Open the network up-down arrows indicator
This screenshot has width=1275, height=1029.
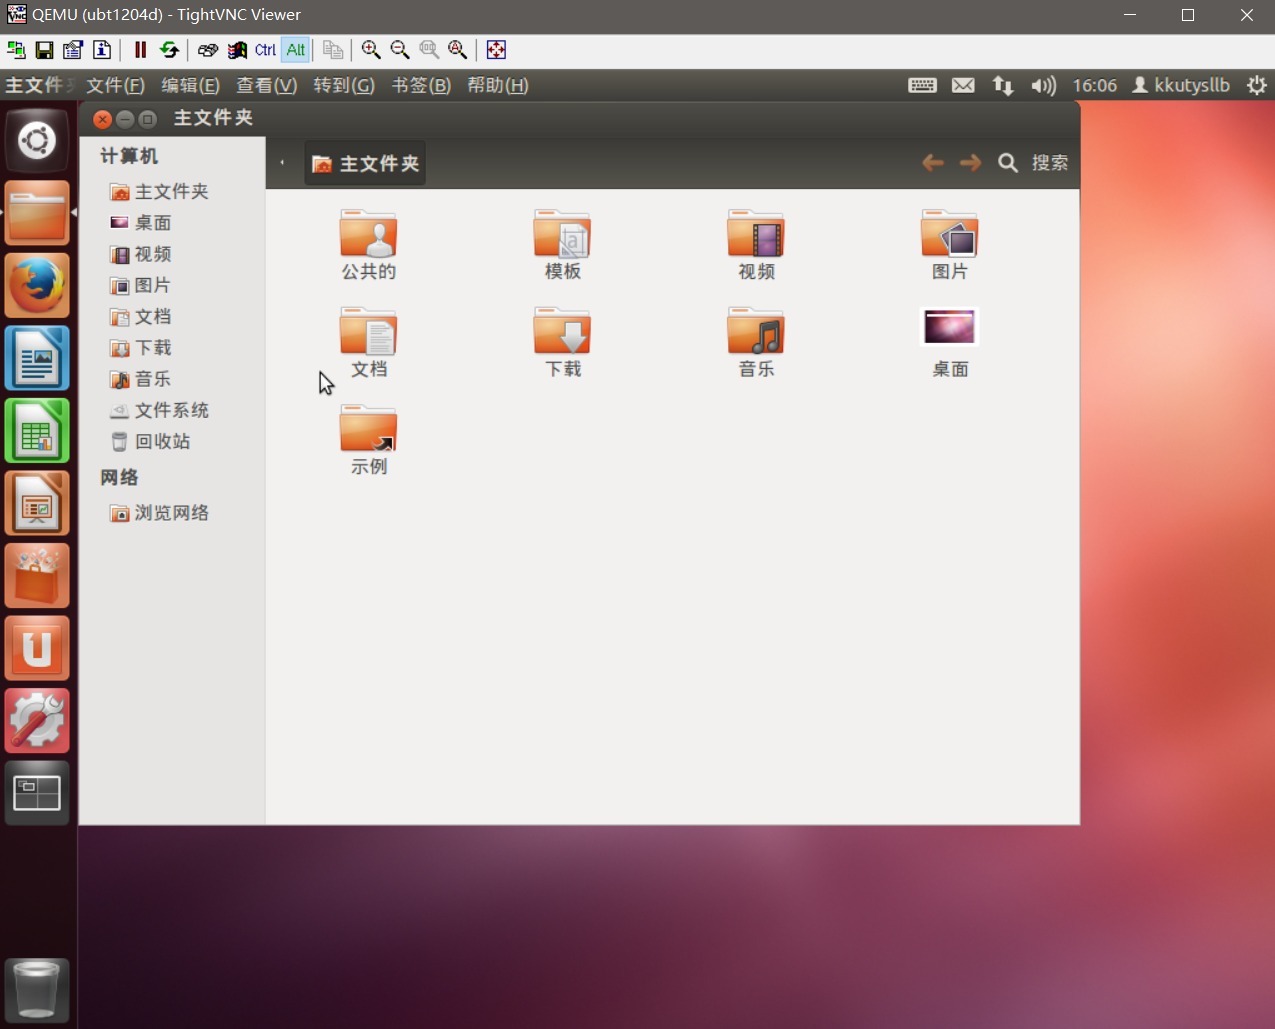tap(1003, 85)
